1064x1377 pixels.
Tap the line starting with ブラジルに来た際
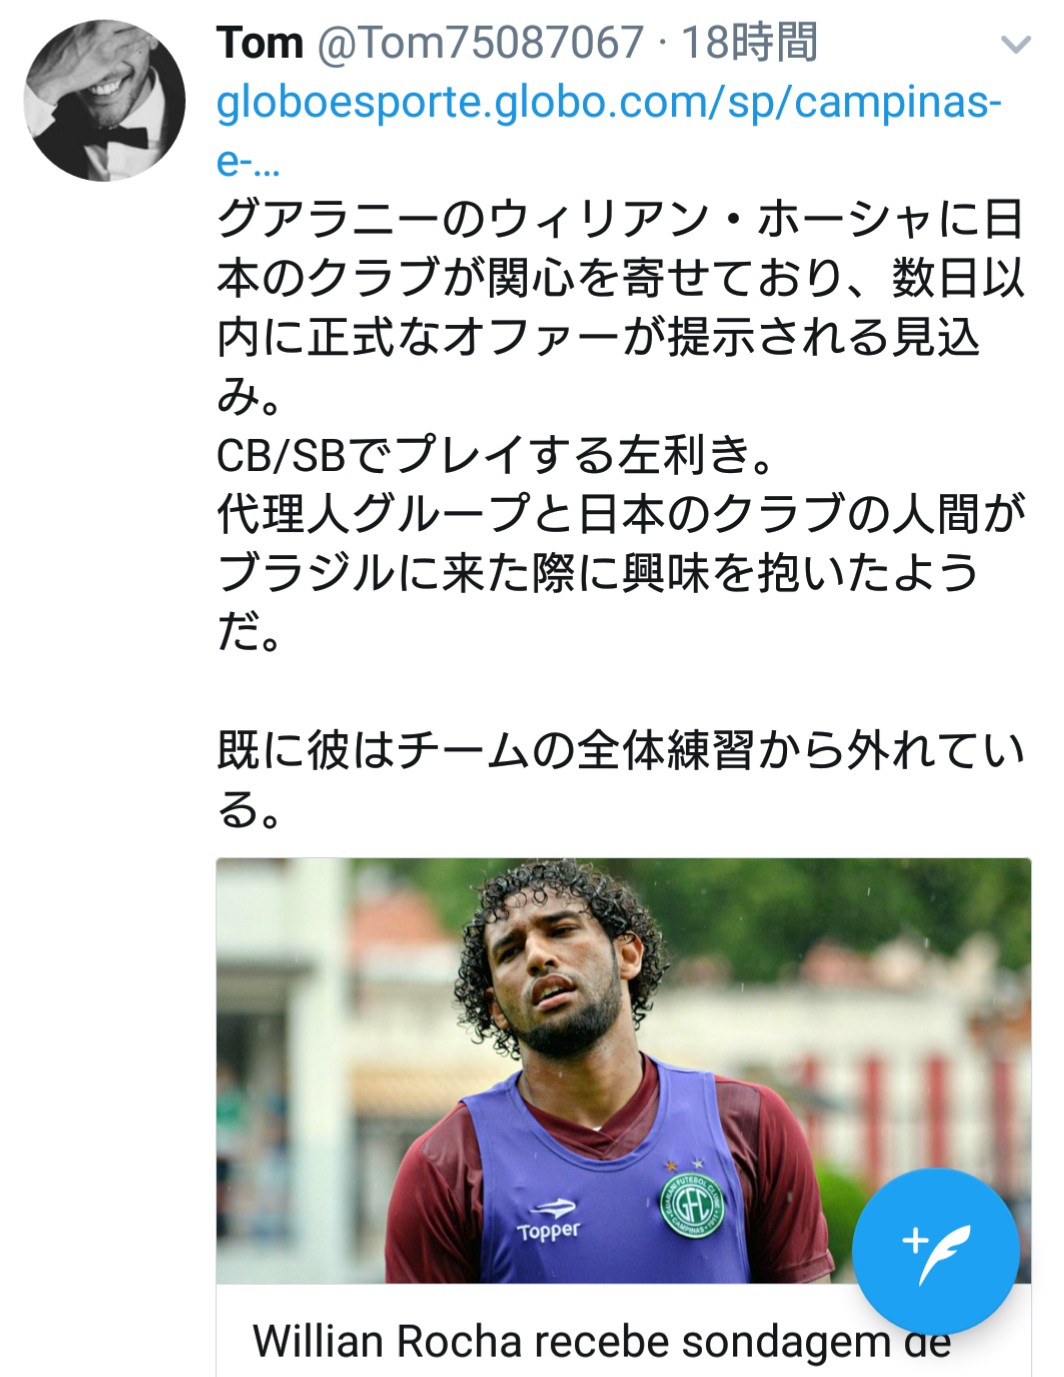point(597,573)
